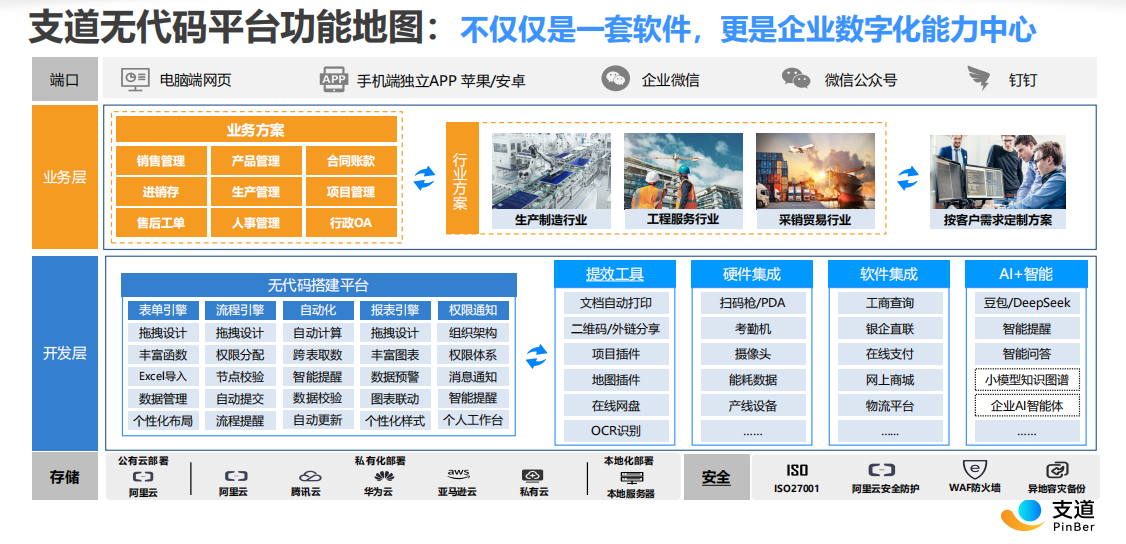The height and width of the screenshot is (544, 1126).
Task: Click the 小模型知识图谱 dashed box
Action: 1027,380
